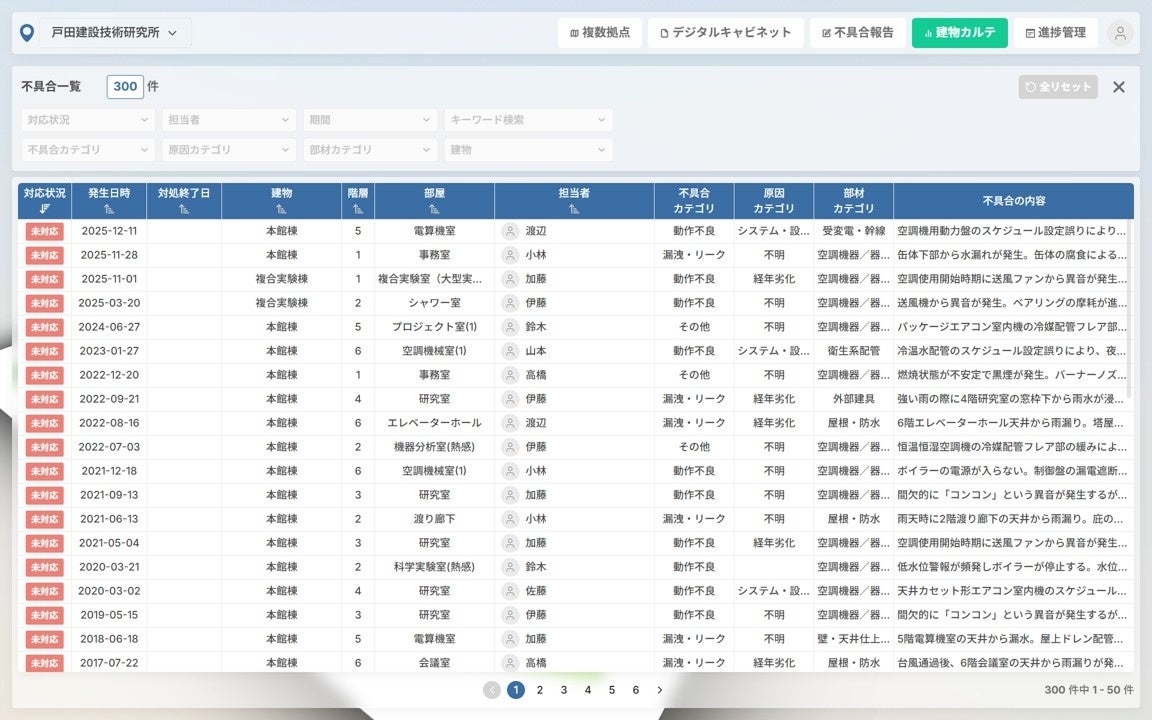Go to next page arrow
1152x720 pixels.
(x=660, y=690)
